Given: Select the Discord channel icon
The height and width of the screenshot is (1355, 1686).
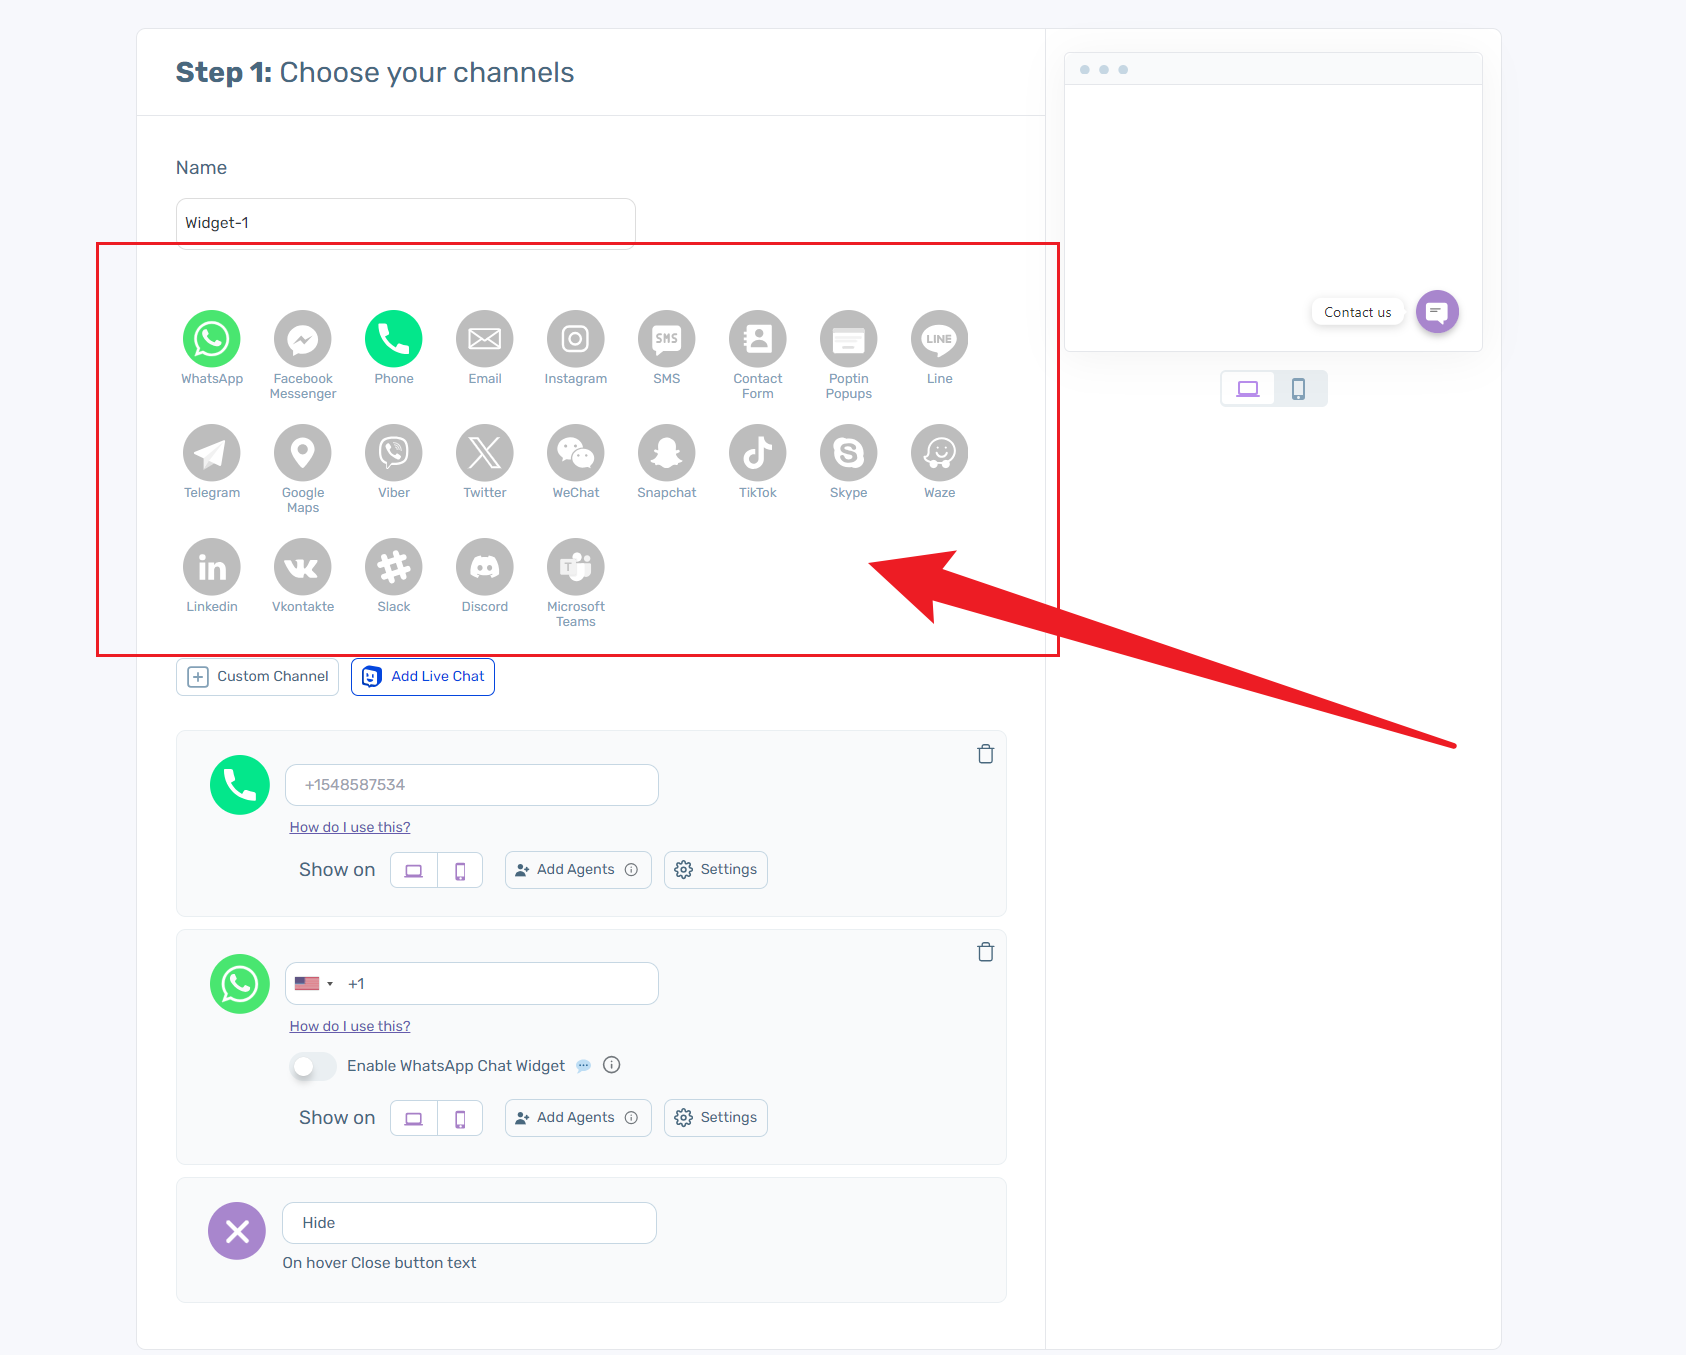Looking at the screenshot, I should [484, 567].
